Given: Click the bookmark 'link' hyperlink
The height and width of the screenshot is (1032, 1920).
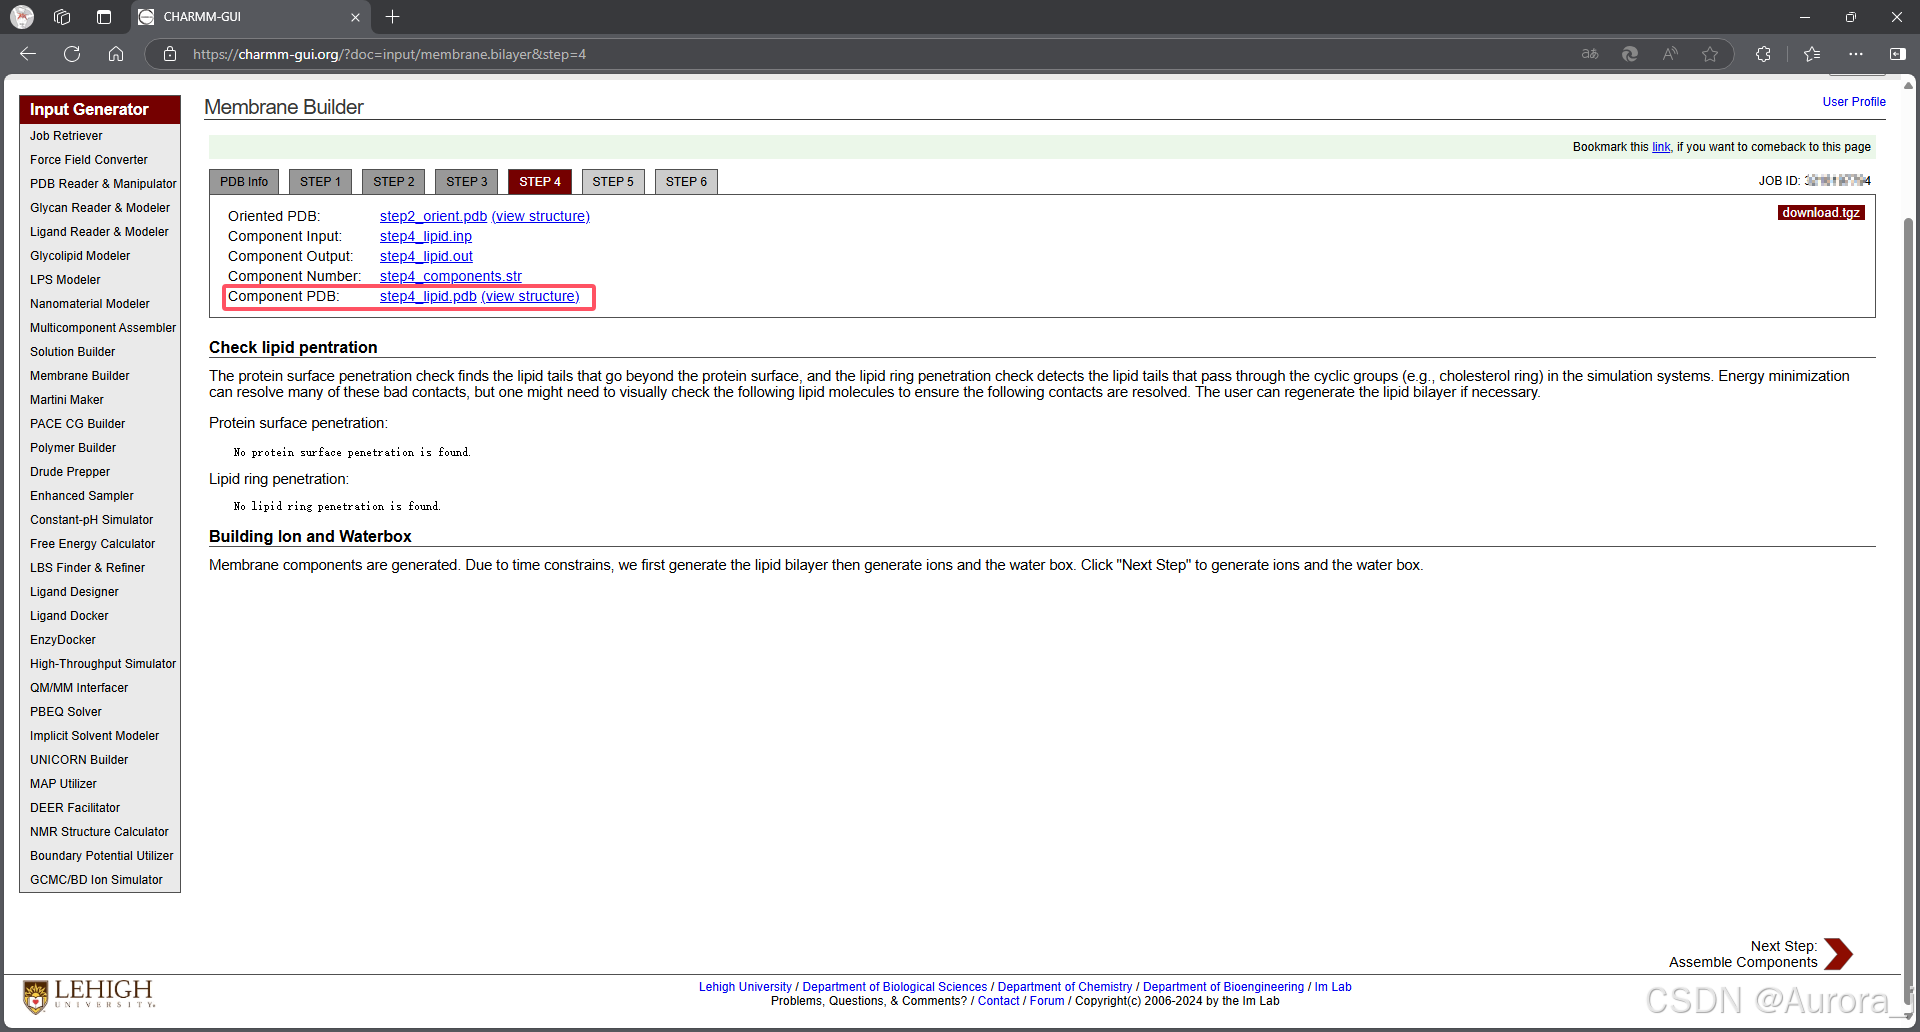Looking at the screenshot, I should pos(1661,147).
